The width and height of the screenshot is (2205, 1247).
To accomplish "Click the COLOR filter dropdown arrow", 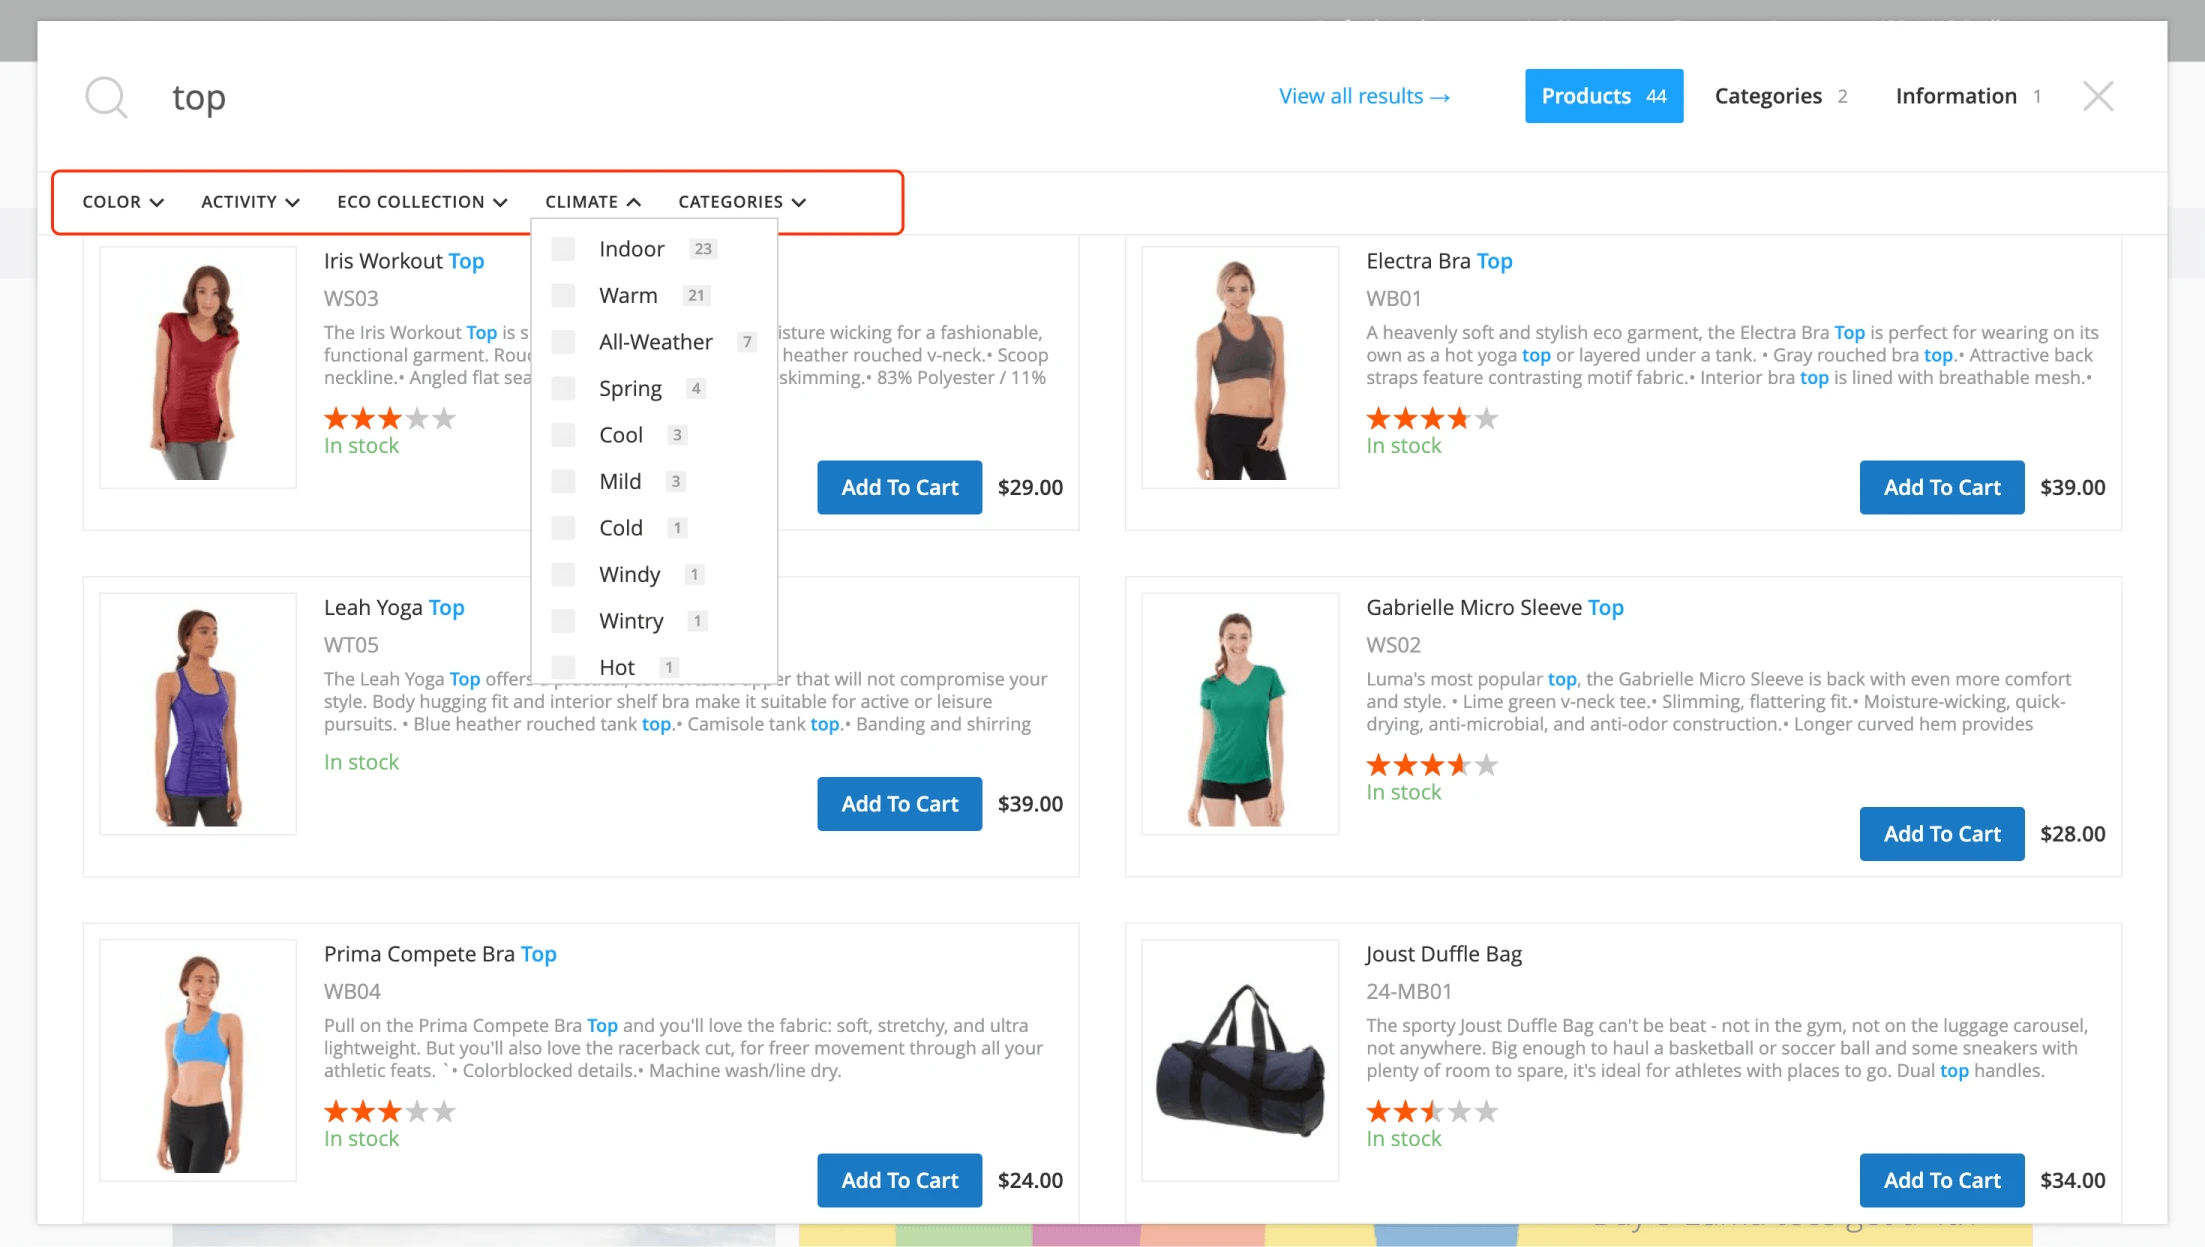I will (x=156, y=200).
